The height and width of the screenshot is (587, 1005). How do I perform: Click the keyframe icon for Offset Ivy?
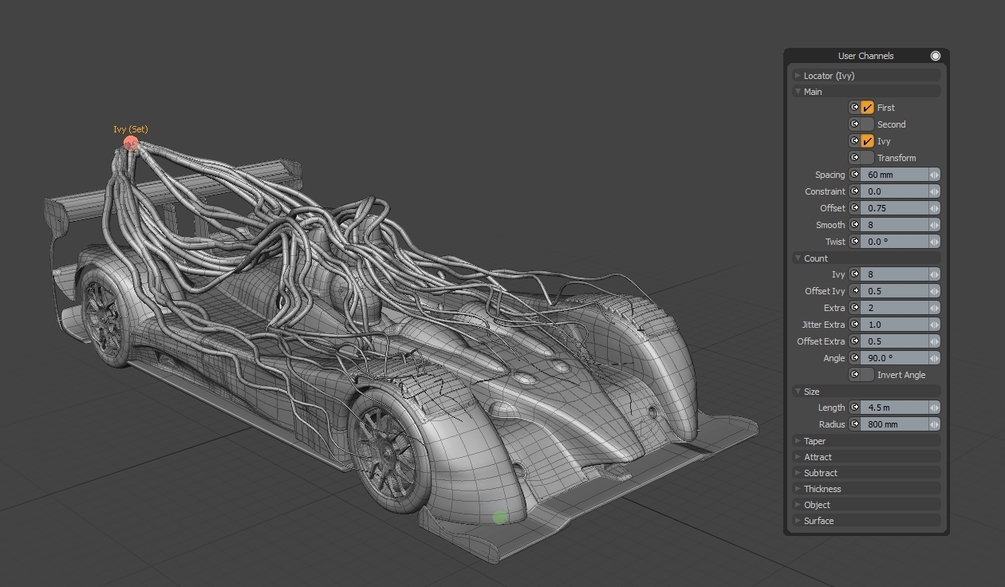[854, 290]
